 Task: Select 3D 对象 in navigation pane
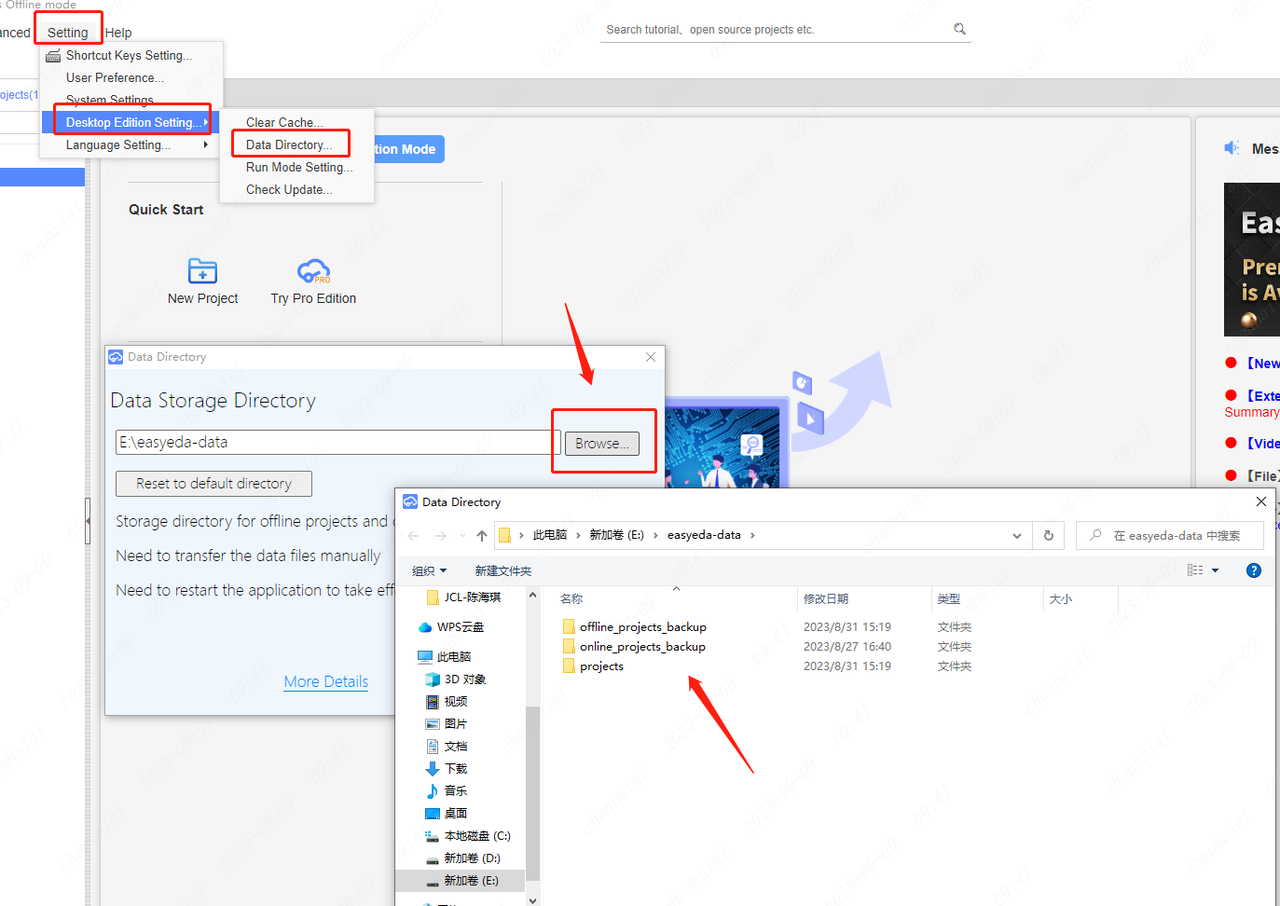pos(456,679)
